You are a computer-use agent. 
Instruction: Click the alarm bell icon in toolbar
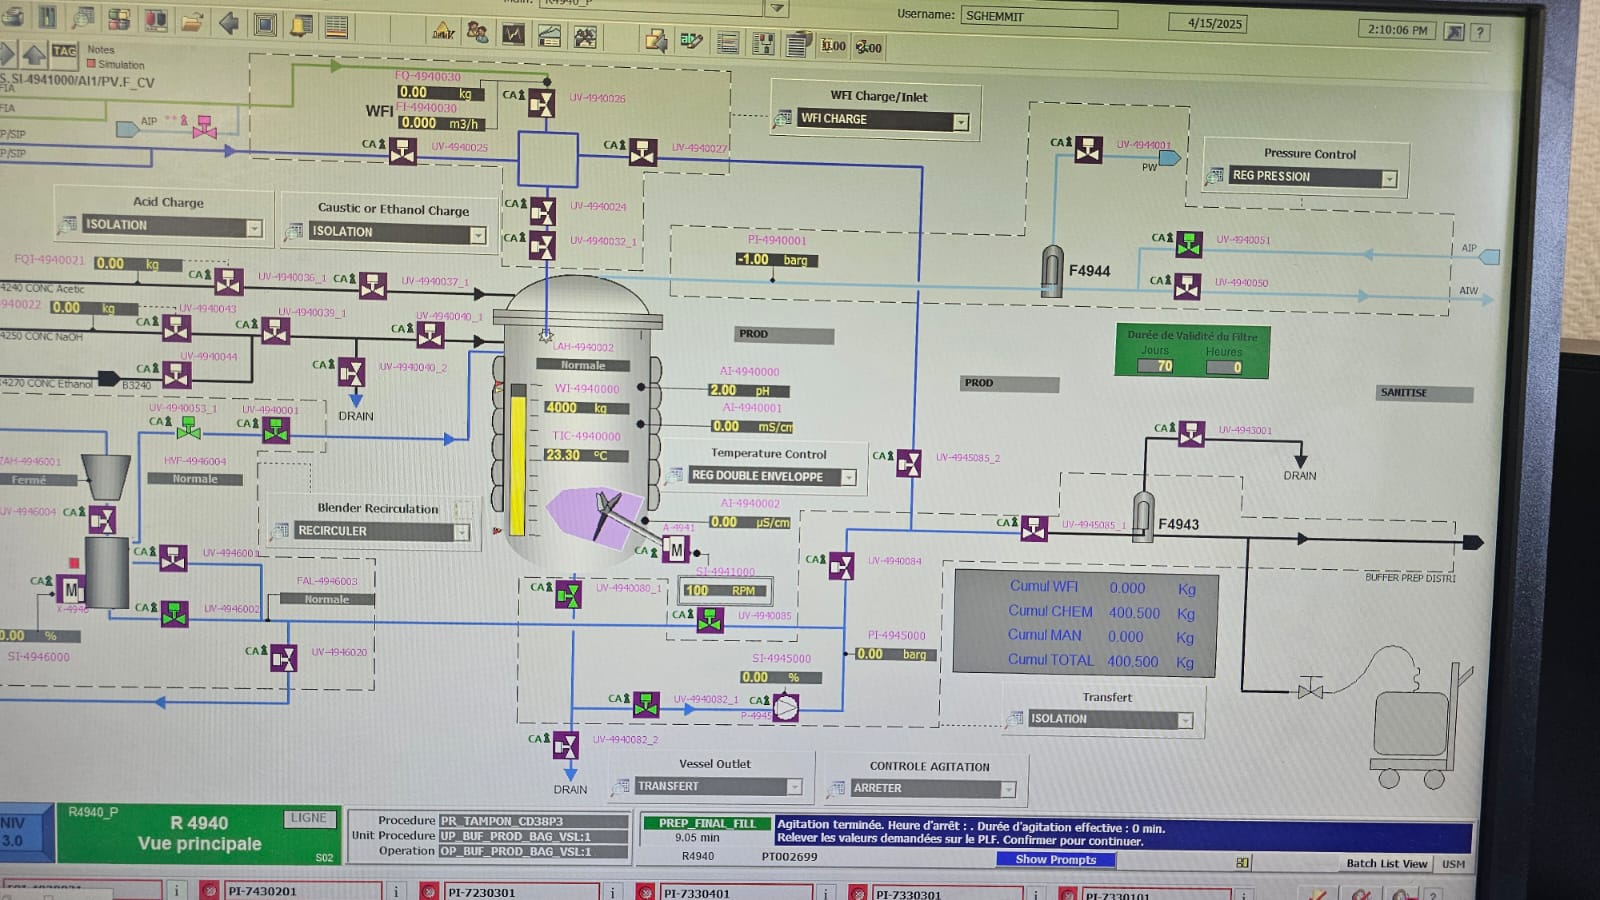(x=300, y=25)
